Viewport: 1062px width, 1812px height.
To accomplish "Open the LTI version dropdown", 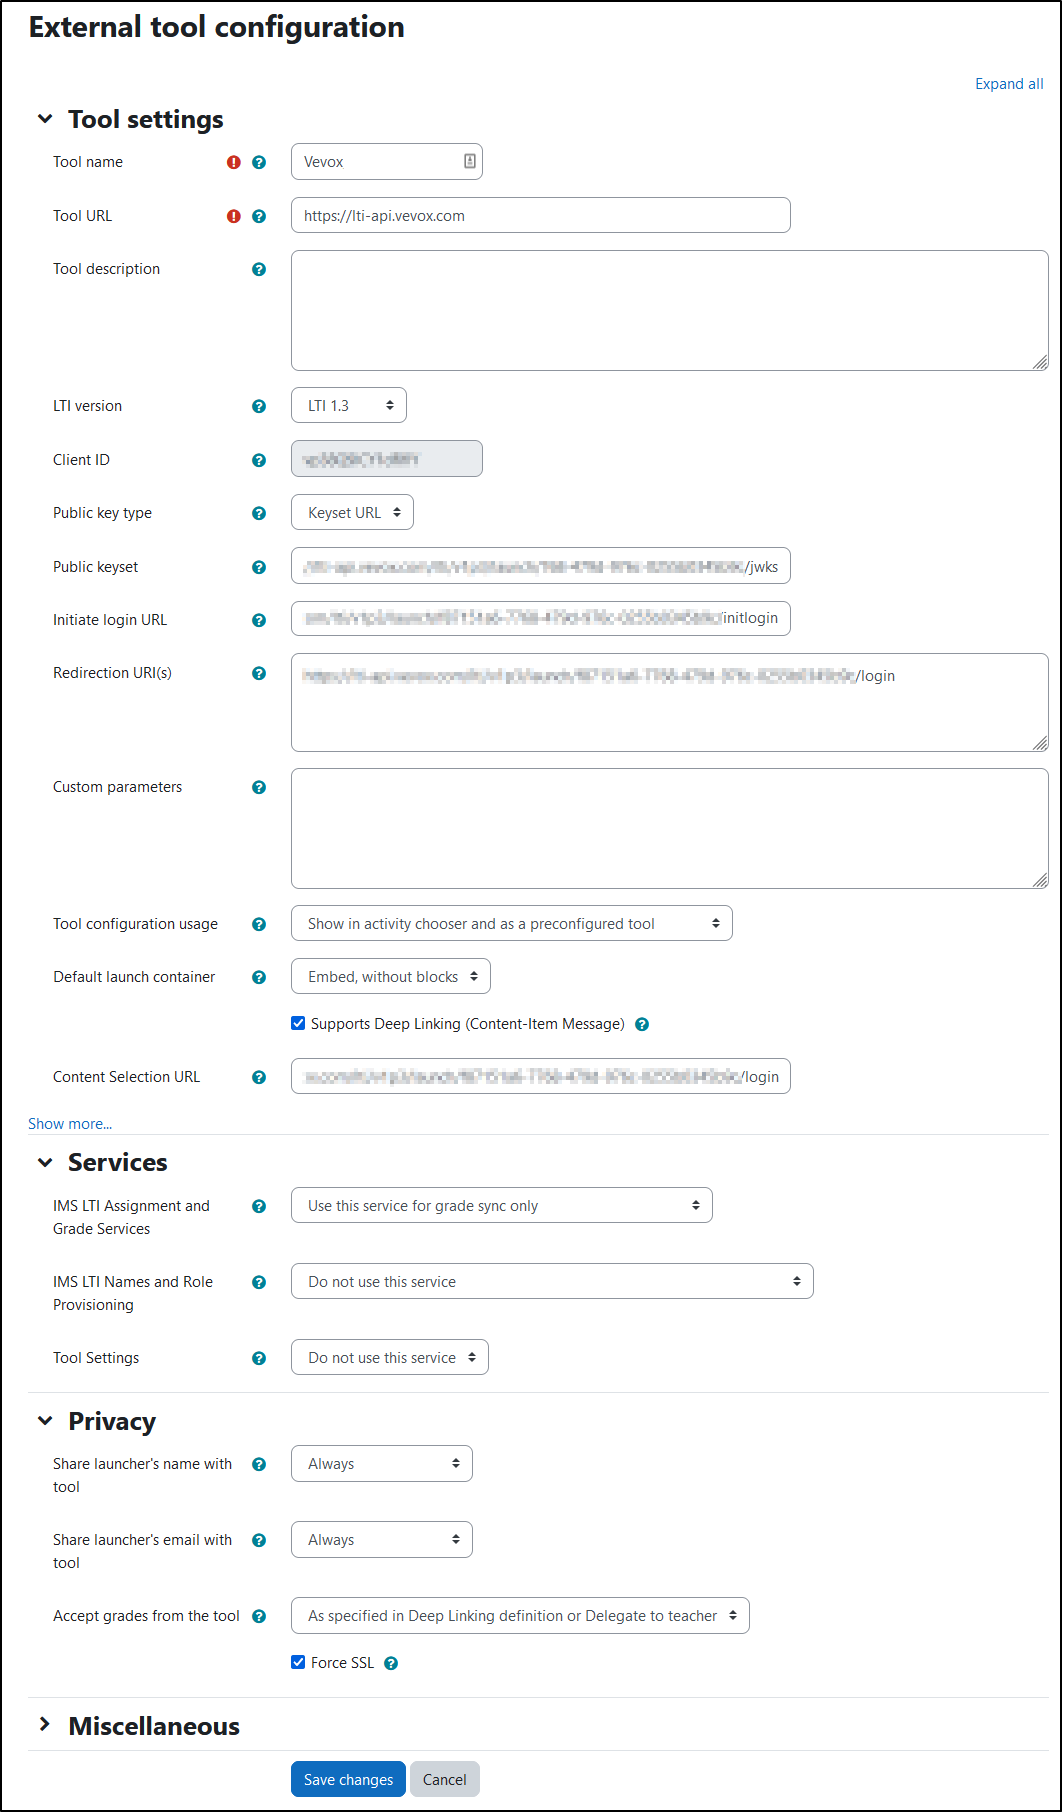I will pos(348,405).
